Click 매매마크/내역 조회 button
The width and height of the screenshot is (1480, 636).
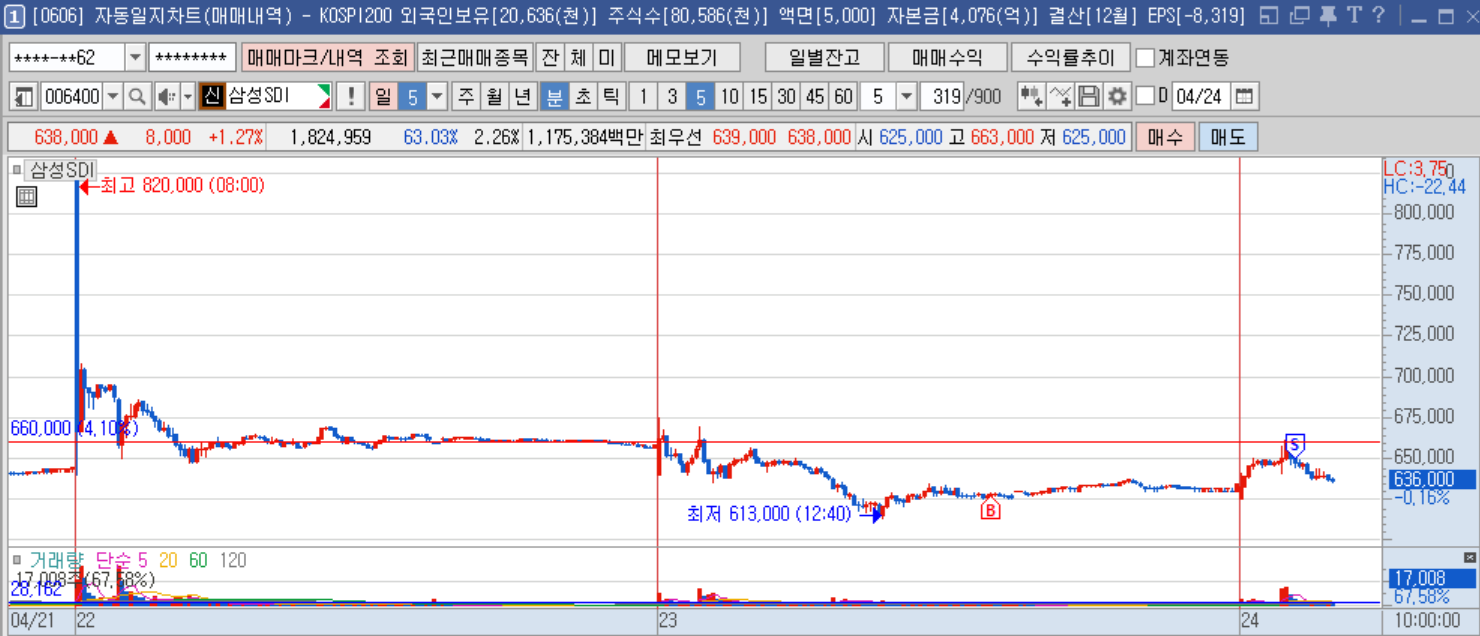327,58
